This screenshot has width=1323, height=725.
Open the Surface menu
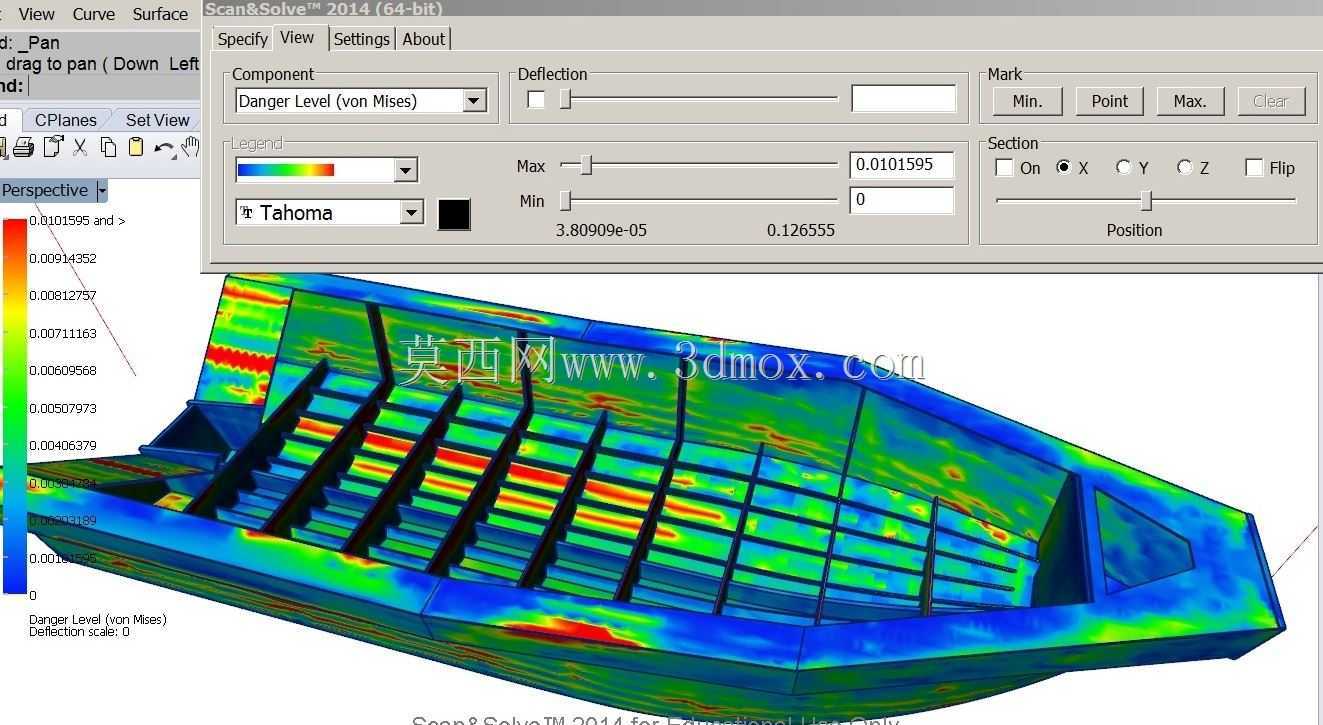[x=160, y=14]
